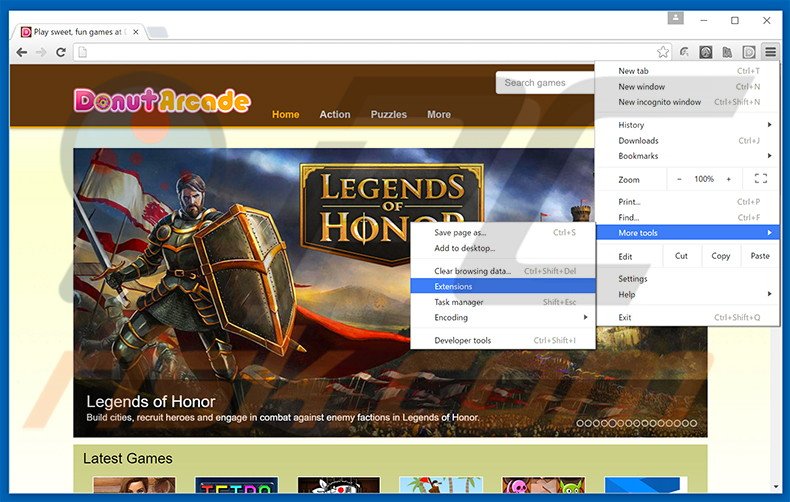Click the Search games box
This screenshot has width=790, height=502.
pyautogui.click(x=545, y=83)
